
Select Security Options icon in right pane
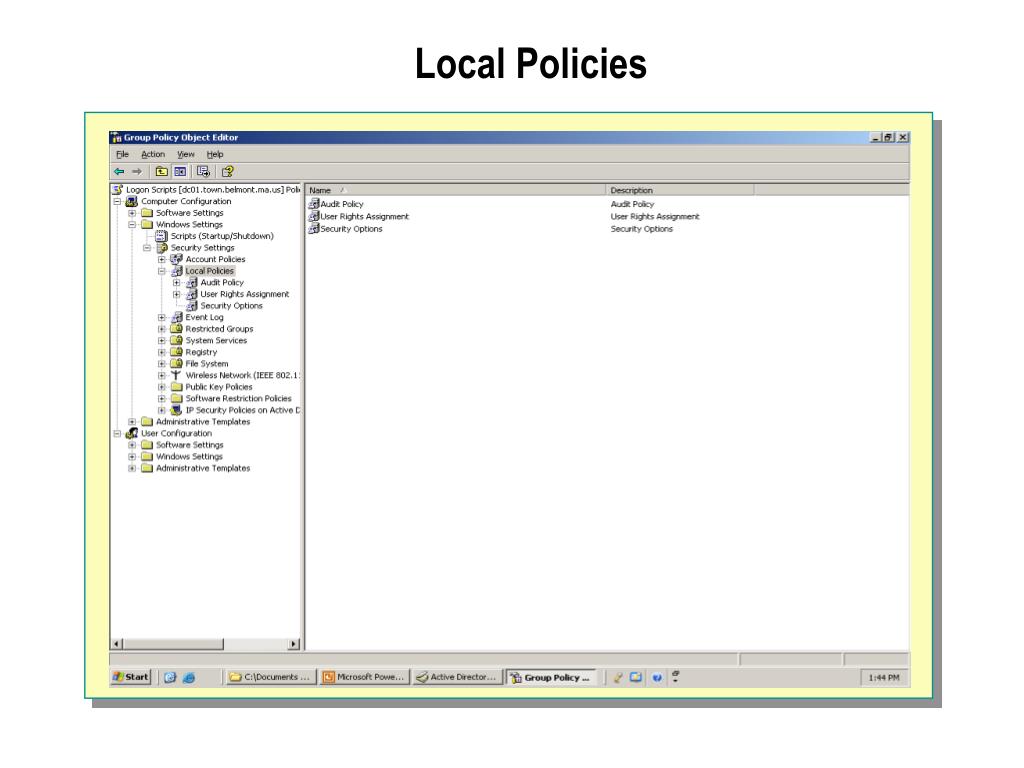(x=313, y=229)
